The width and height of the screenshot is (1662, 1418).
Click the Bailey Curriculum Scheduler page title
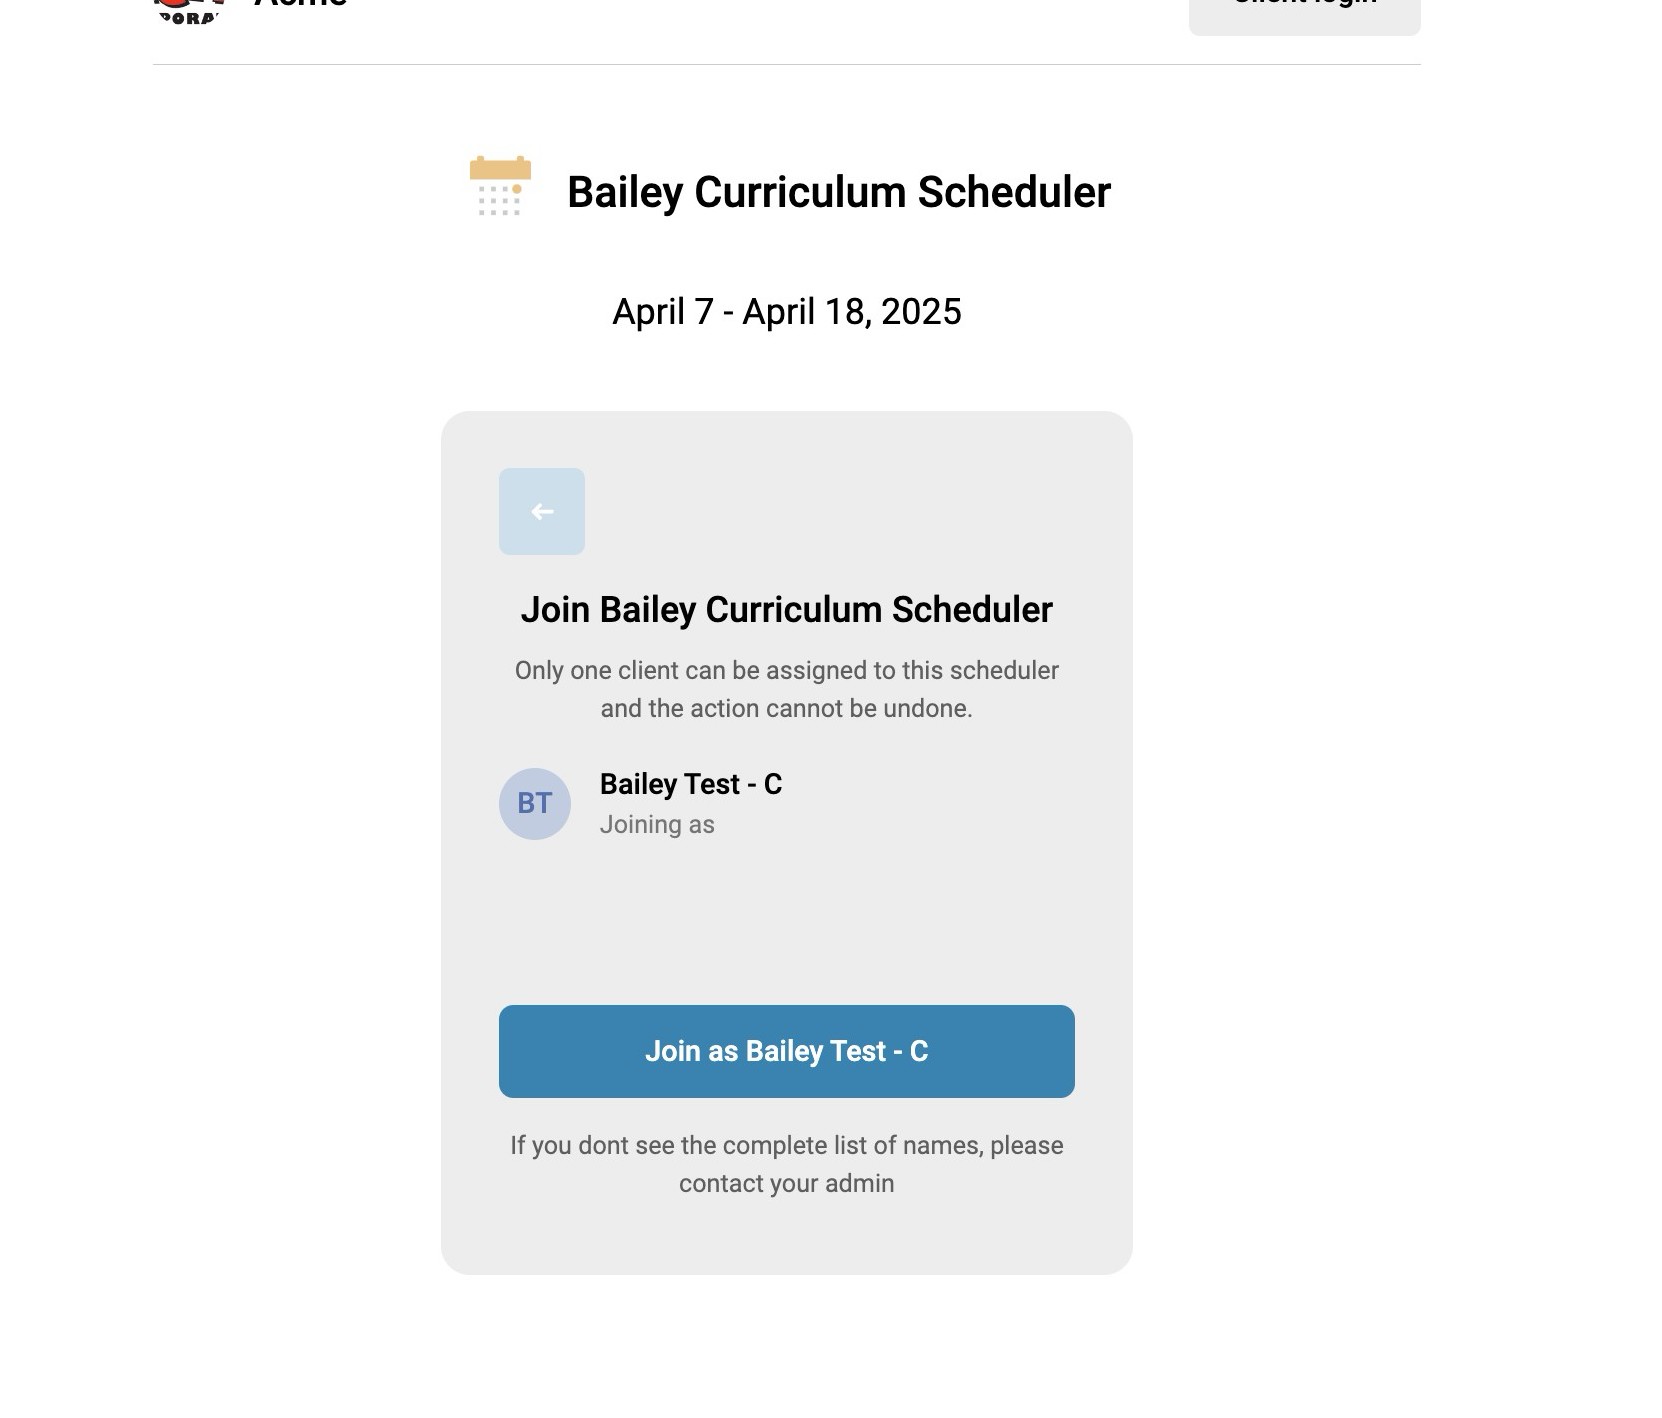[838, 192]
